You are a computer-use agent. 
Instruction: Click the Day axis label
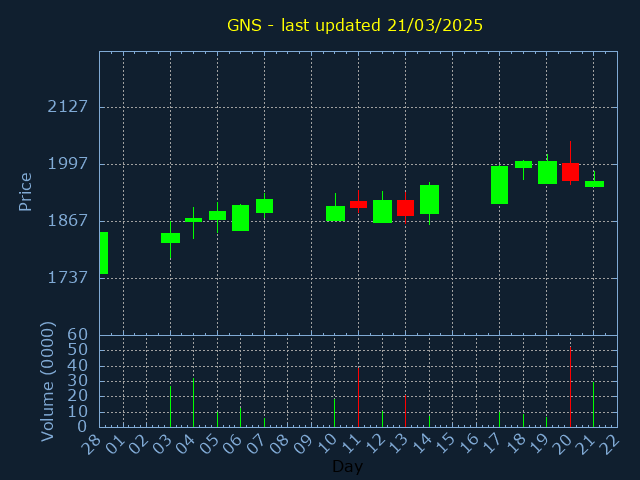[347, 466]
